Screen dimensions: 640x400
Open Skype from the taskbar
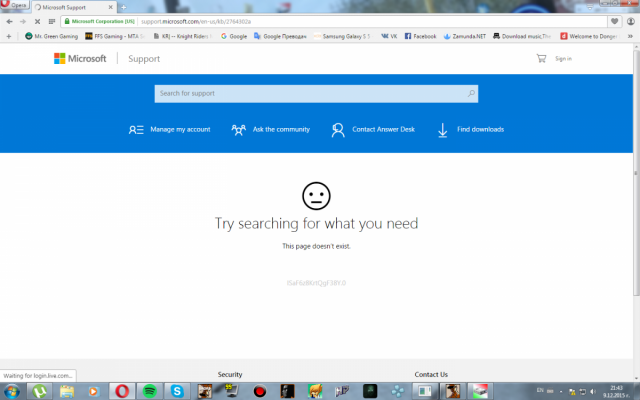177,390
